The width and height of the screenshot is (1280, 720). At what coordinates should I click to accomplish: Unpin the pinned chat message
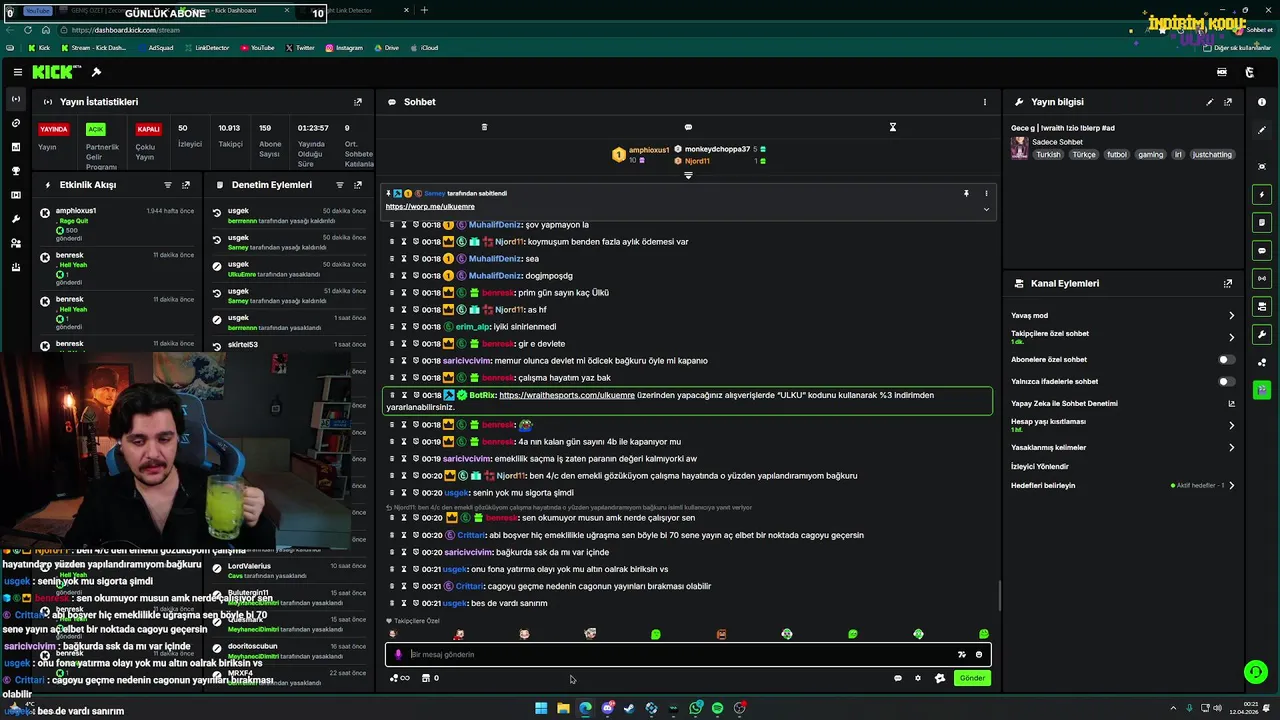tap(966, 193)
